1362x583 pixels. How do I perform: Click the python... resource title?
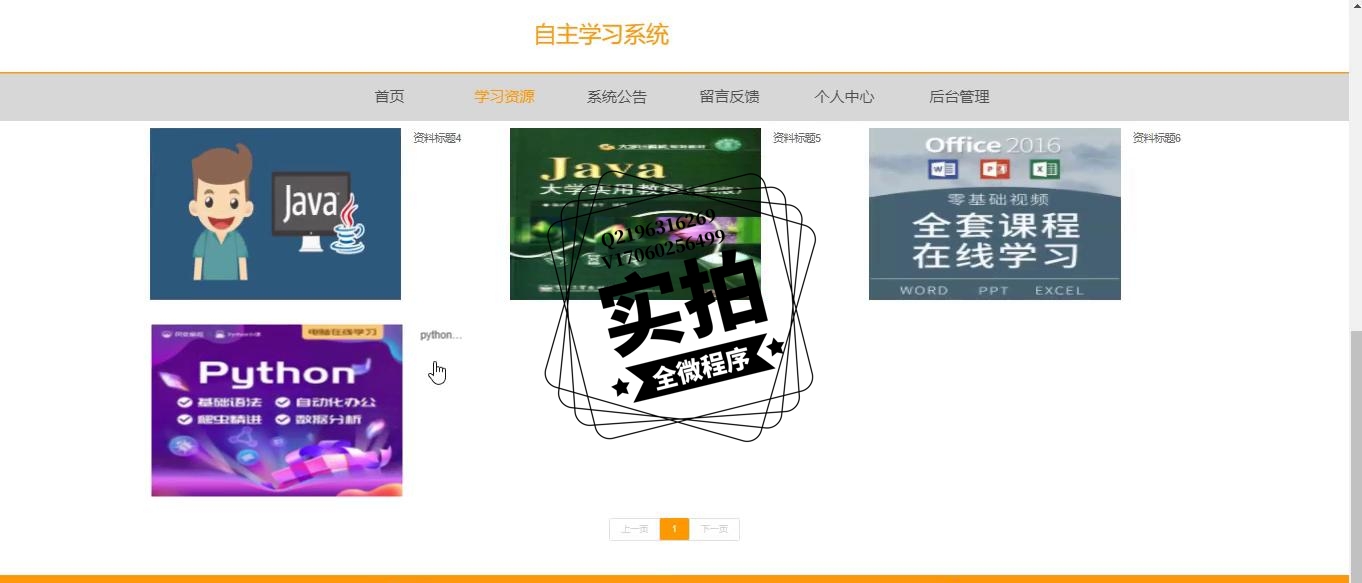point(441,335)
